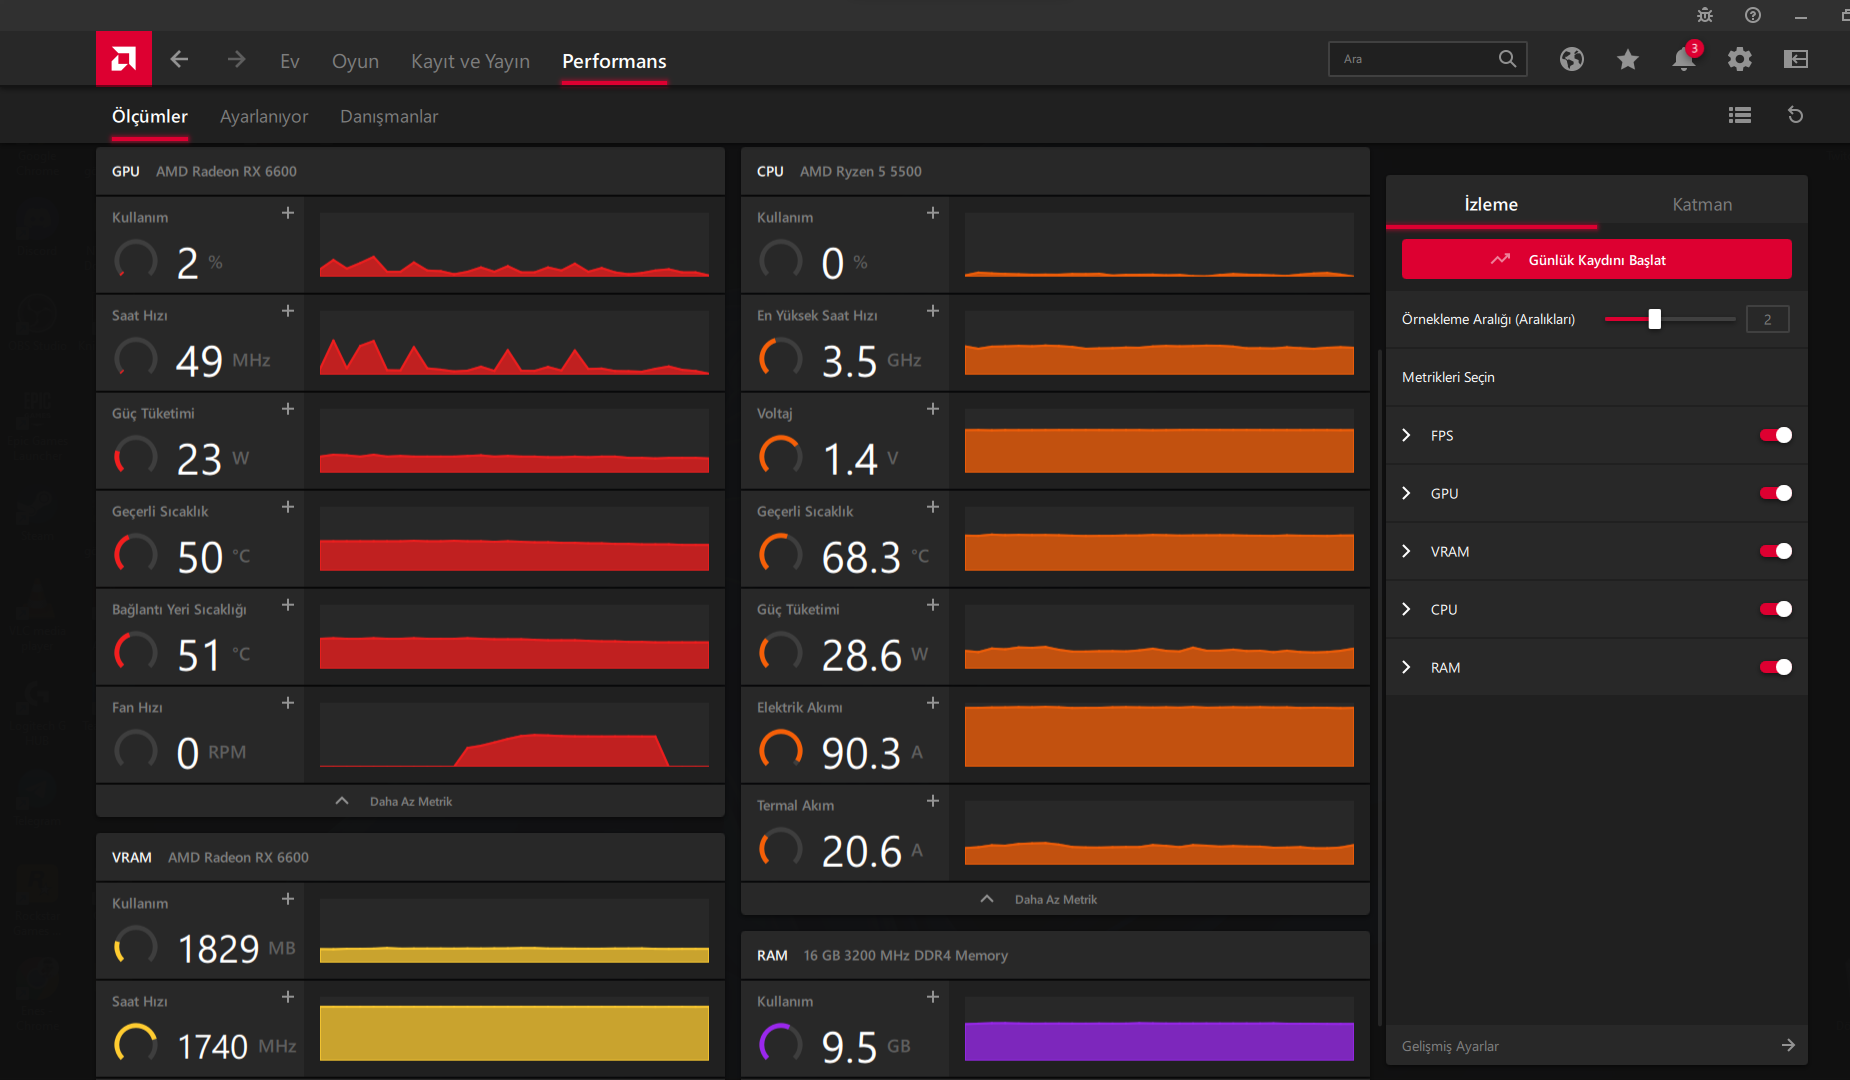Click the Örnekleme Aralığı slider handle
The image size is (1850, 1080).
pos(1655,319)
